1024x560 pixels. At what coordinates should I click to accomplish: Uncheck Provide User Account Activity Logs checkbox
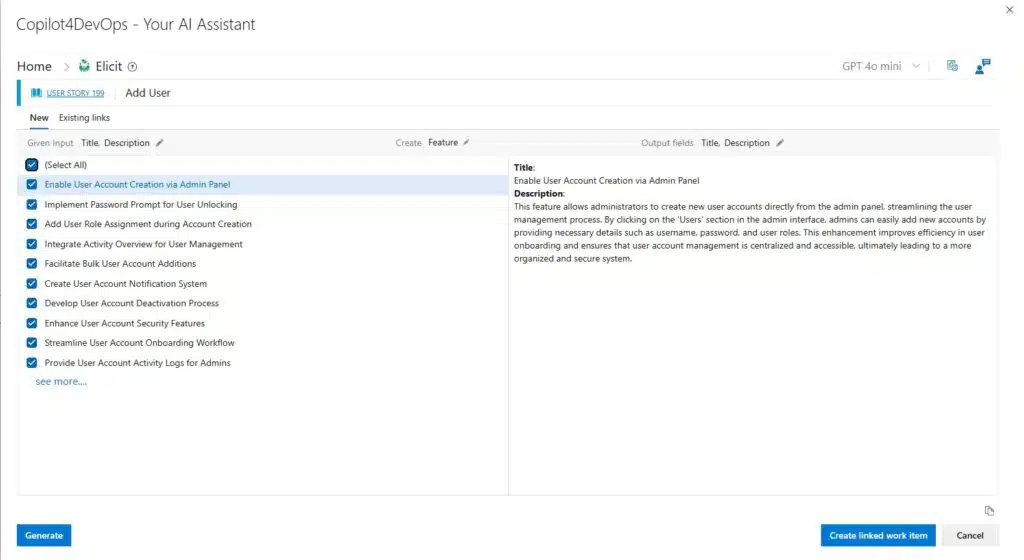click(32, 362)
